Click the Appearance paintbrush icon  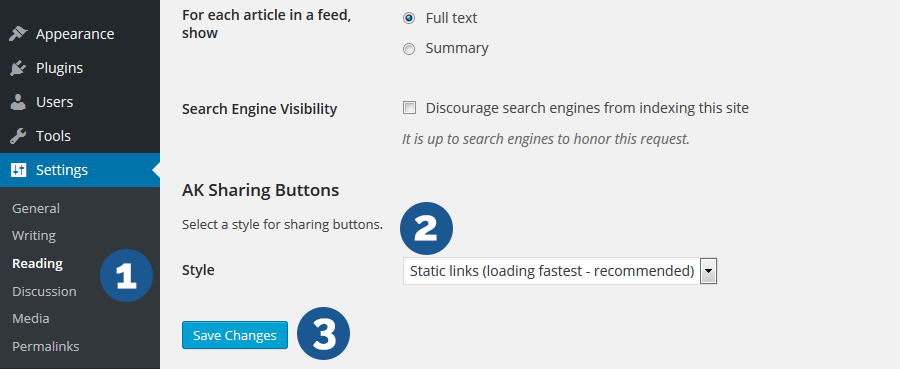coord(18,34)
